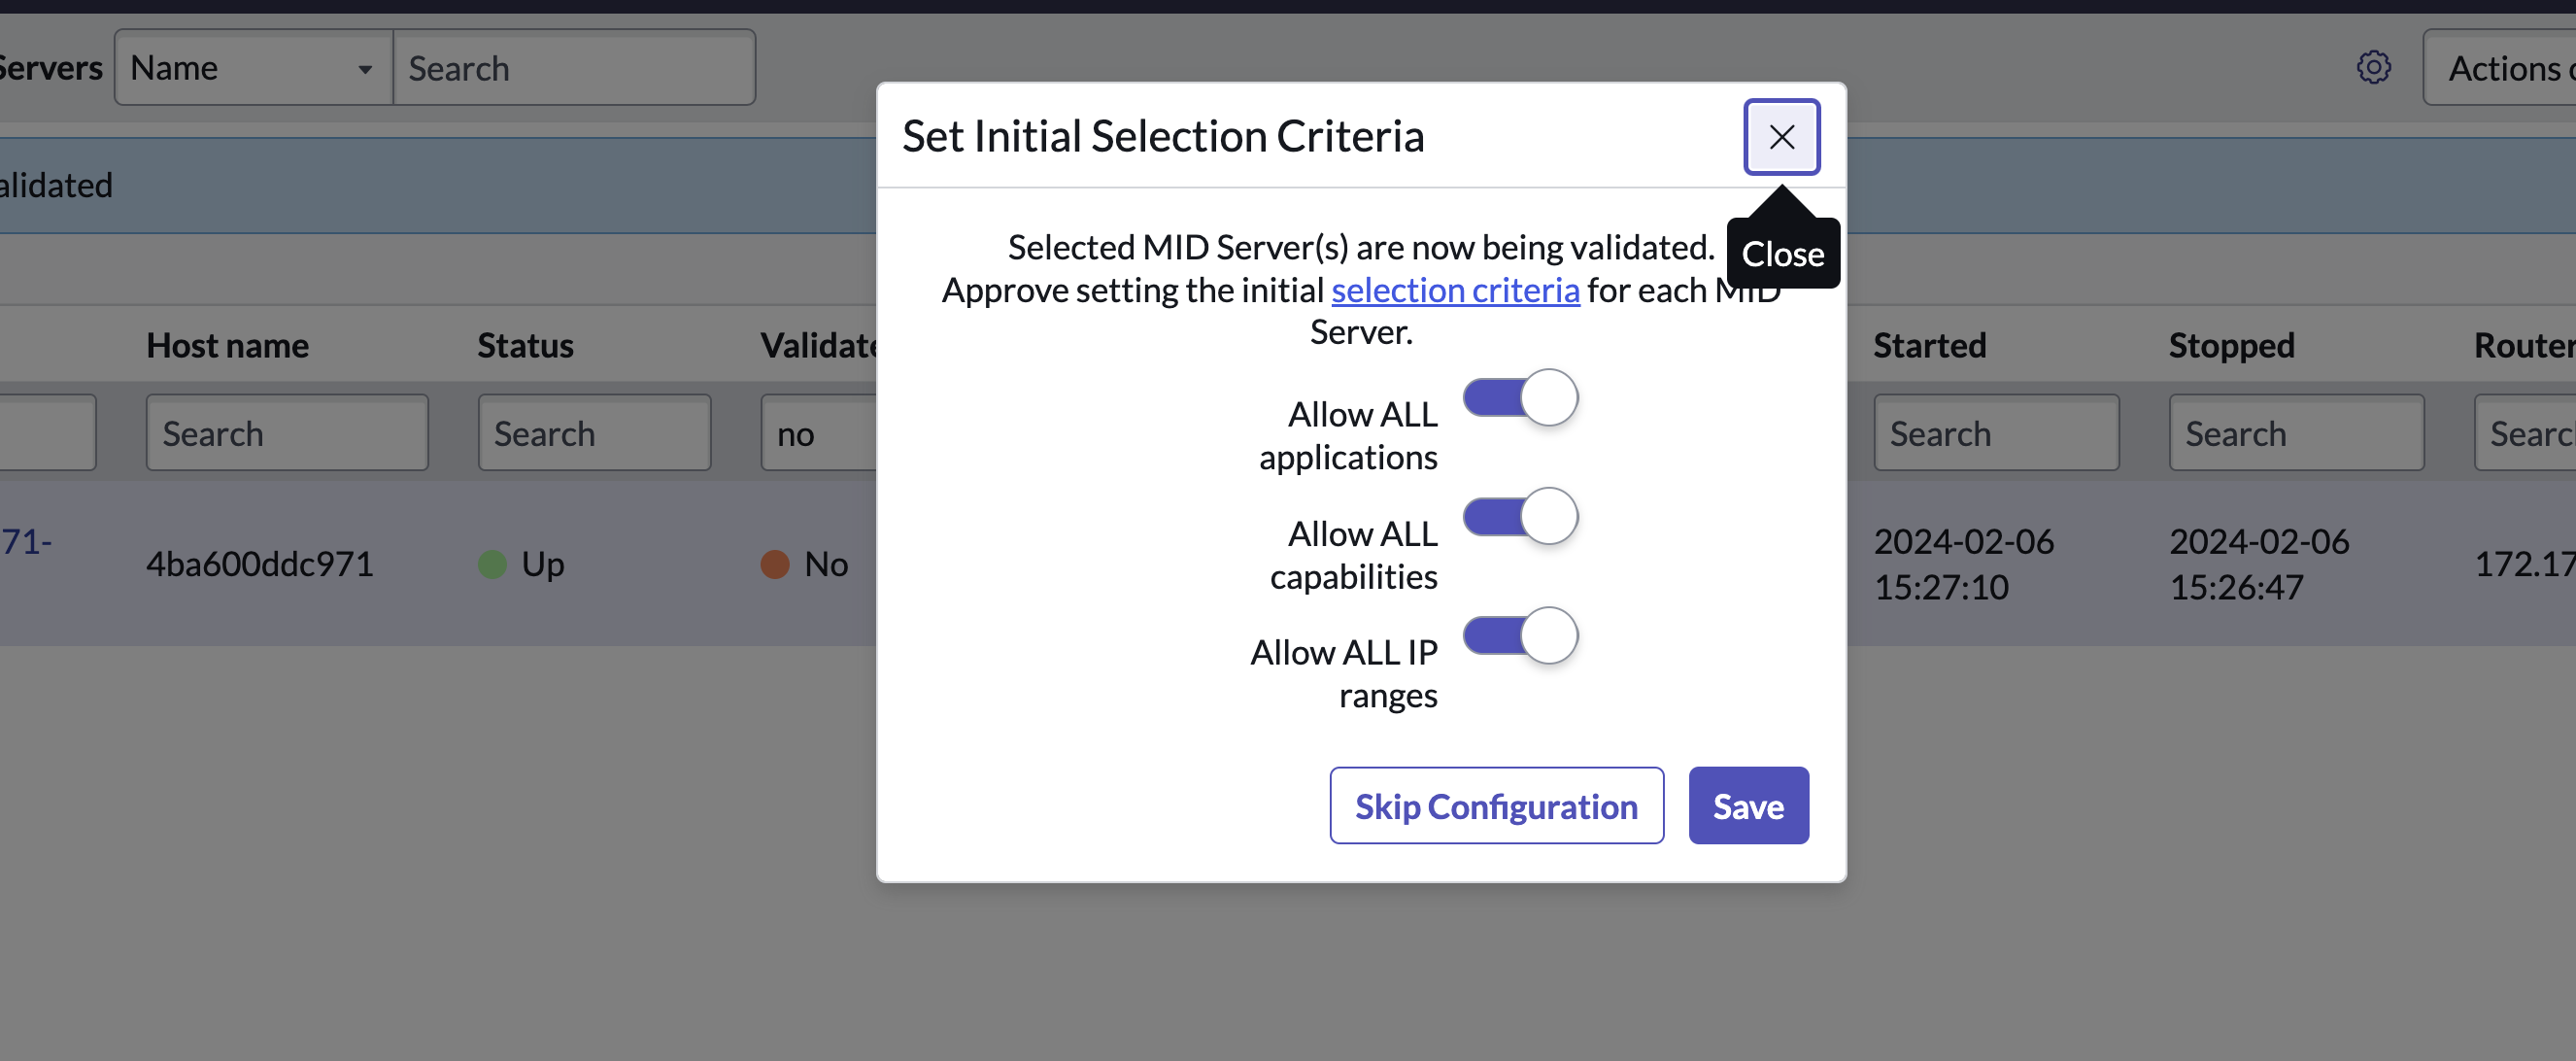Click the top list Search field
This screenshot has height=1061, width=2576.
tap(574, 68)
